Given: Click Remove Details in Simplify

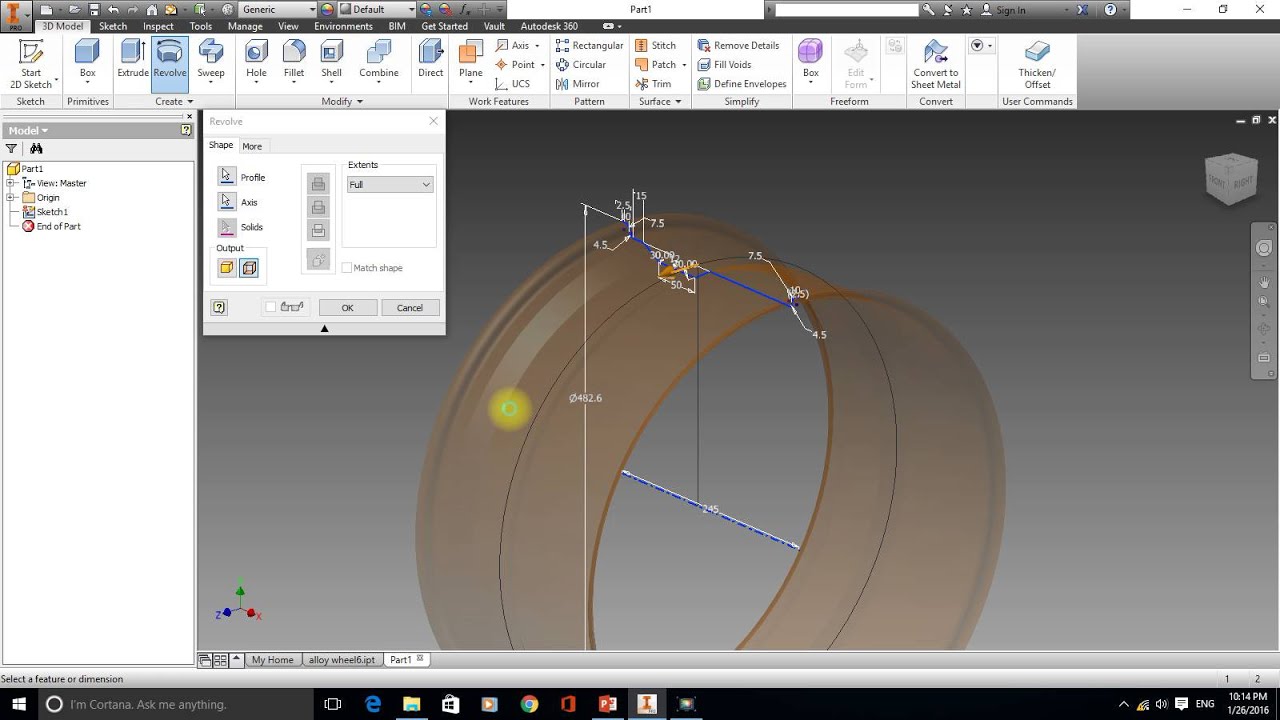Looking at the screenshot, I should (x=738, y=45).
